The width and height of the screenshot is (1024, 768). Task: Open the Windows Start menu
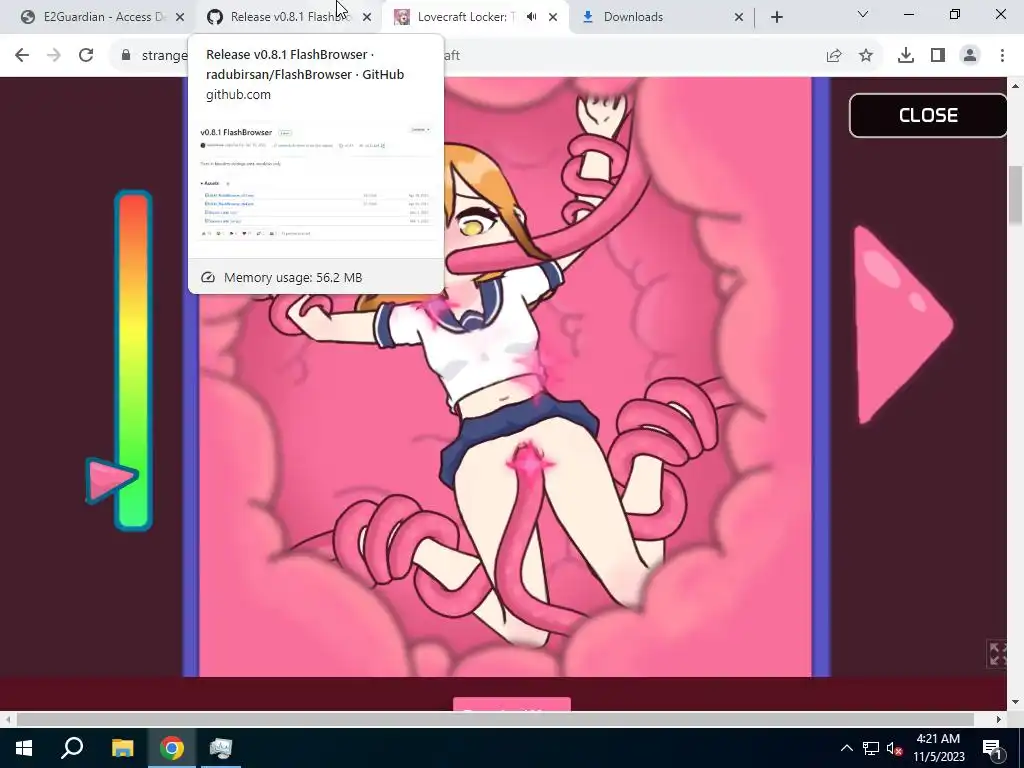coord(24,748)
